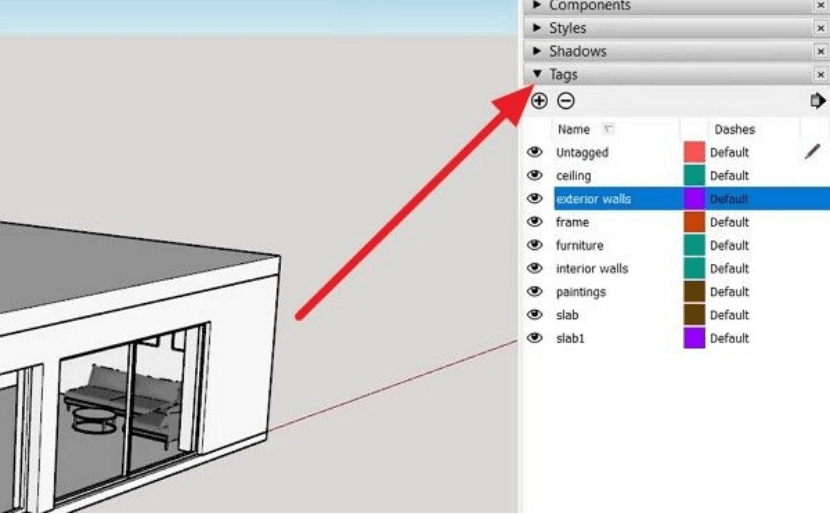Change the furniture teal color swatch

tap(694, 245)
